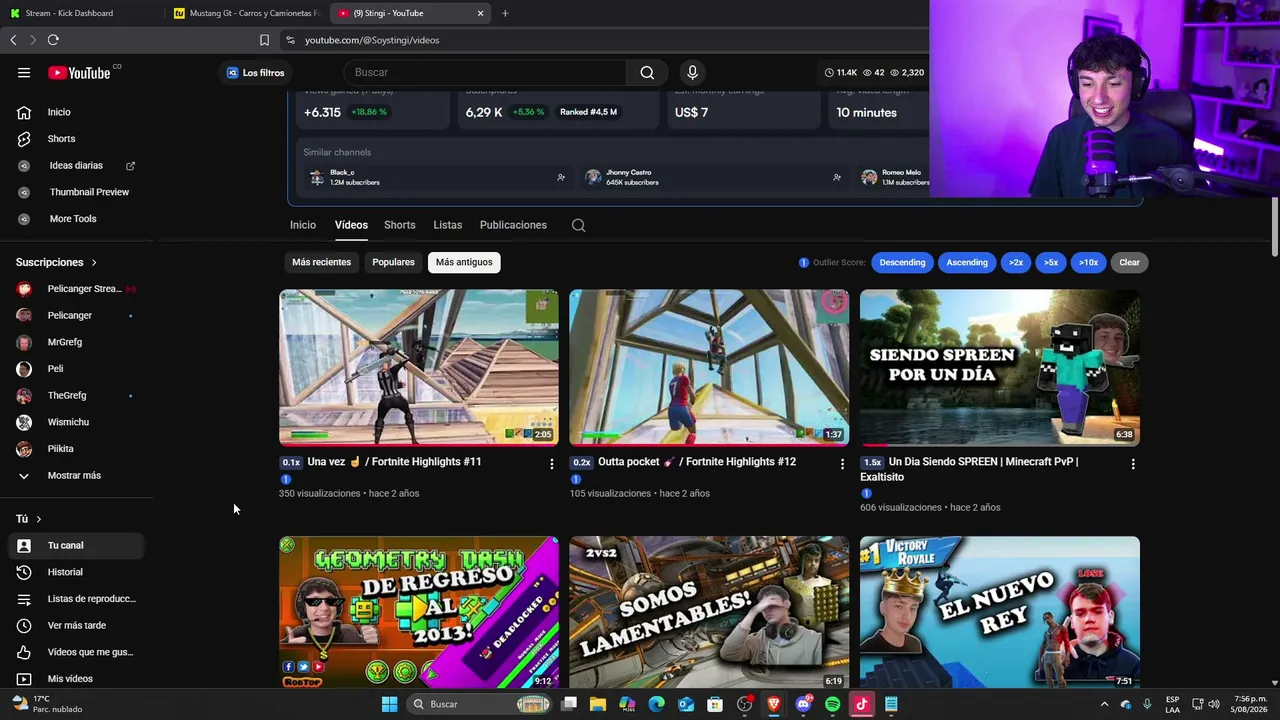Screen dimensions: 1280x720
Task: Click the Outlier Score info icon
Action: click(803, 262)
